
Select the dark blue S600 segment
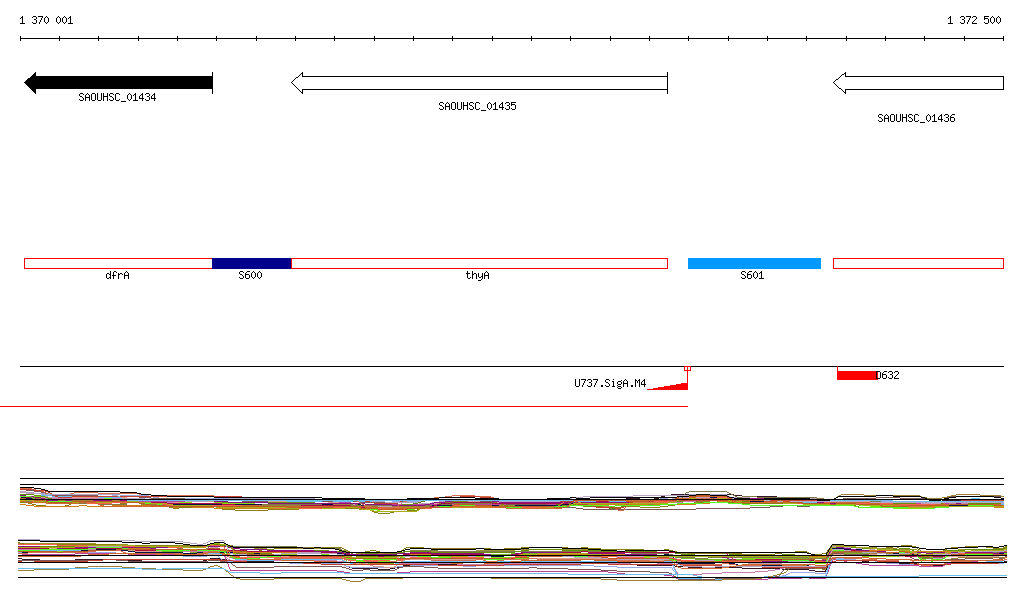point(251,264)
